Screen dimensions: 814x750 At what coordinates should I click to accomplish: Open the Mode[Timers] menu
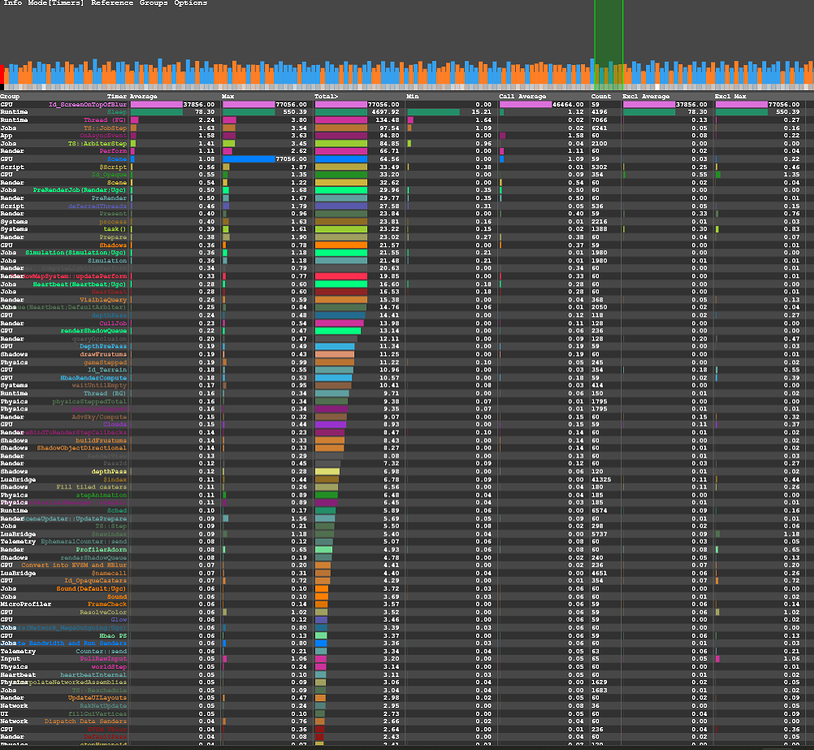tap(56, 3)
